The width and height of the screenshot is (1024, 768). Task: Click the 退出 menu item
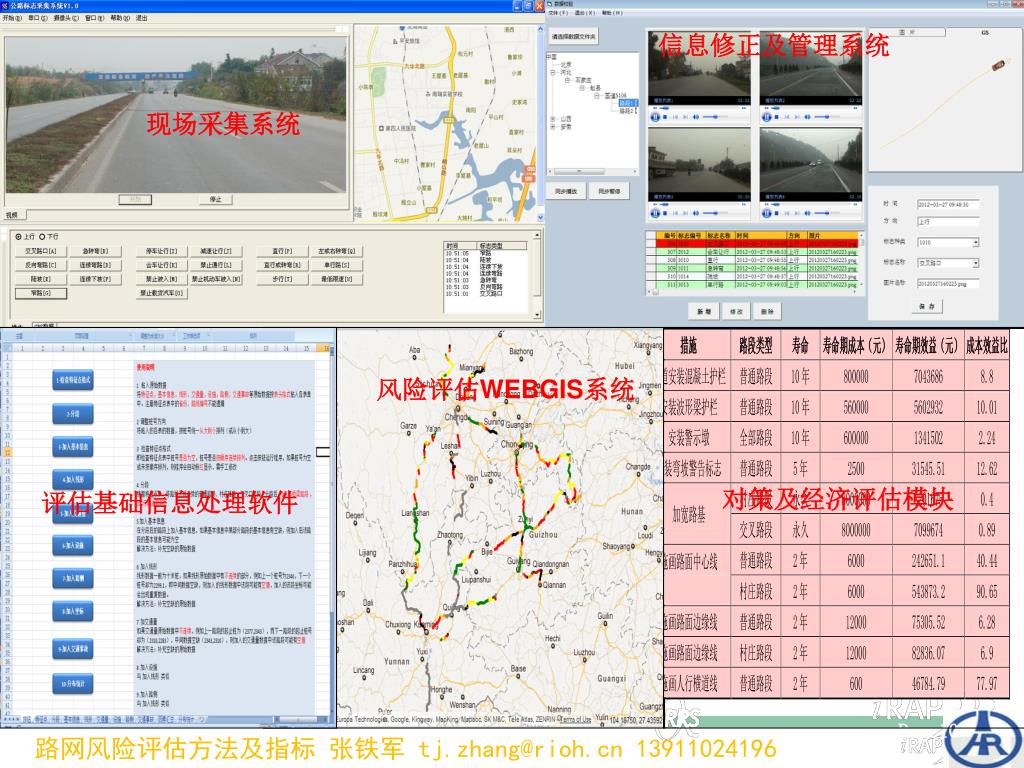tap(141, 18)
